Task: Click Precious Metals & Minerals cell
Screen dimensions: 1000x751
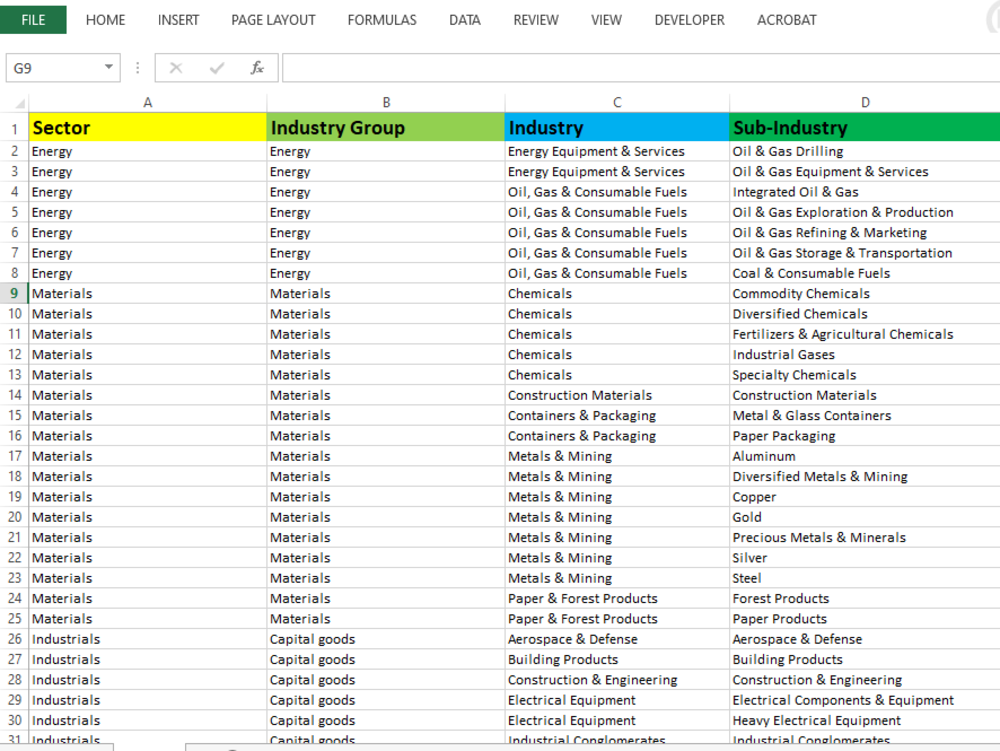Action: pyautogui.click(x=865, y=537)
